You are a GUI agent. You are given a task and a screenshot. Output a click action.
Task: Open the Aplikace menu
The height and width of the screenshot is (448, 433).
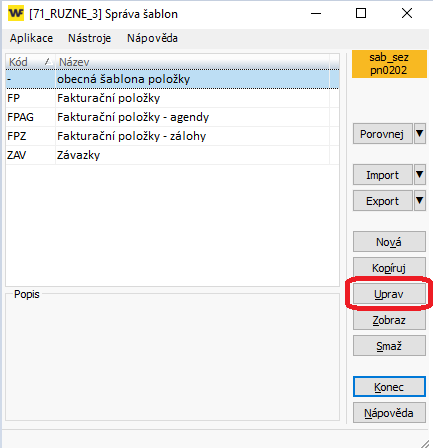[31, 38]
